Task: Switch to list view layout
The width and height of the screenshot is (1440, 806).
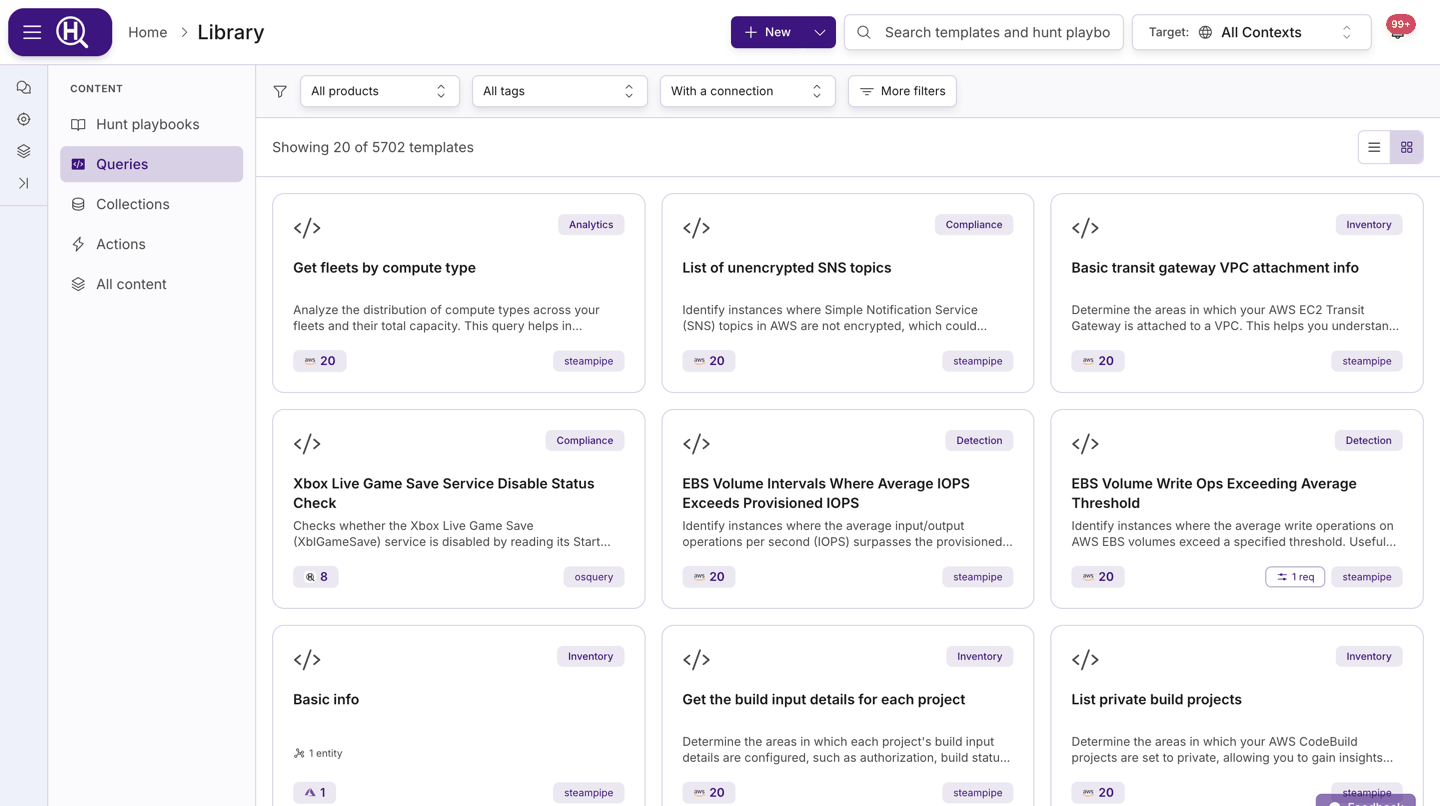Action: pos(1374,147)
